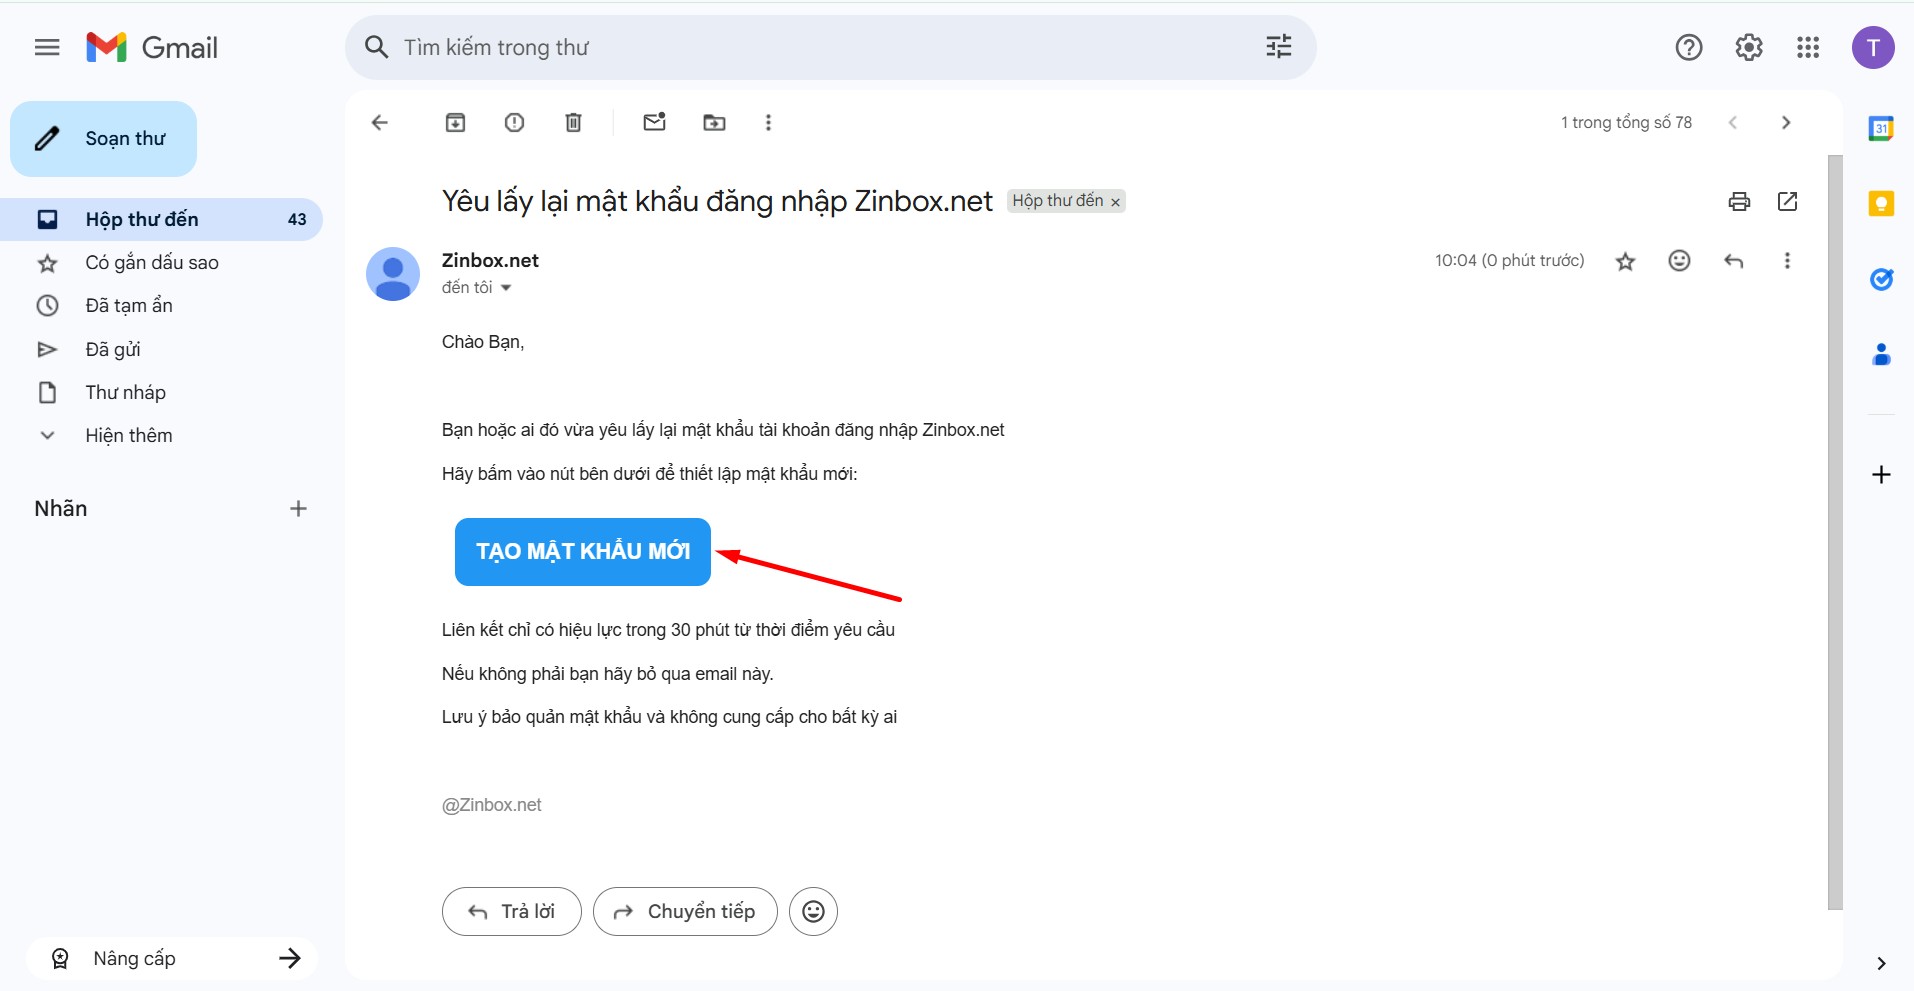Click the TẠO MẬT KHẨU MỚI button
This screenshot has height=991, width=1914.
pyautogui.click(x=582, y=551)
